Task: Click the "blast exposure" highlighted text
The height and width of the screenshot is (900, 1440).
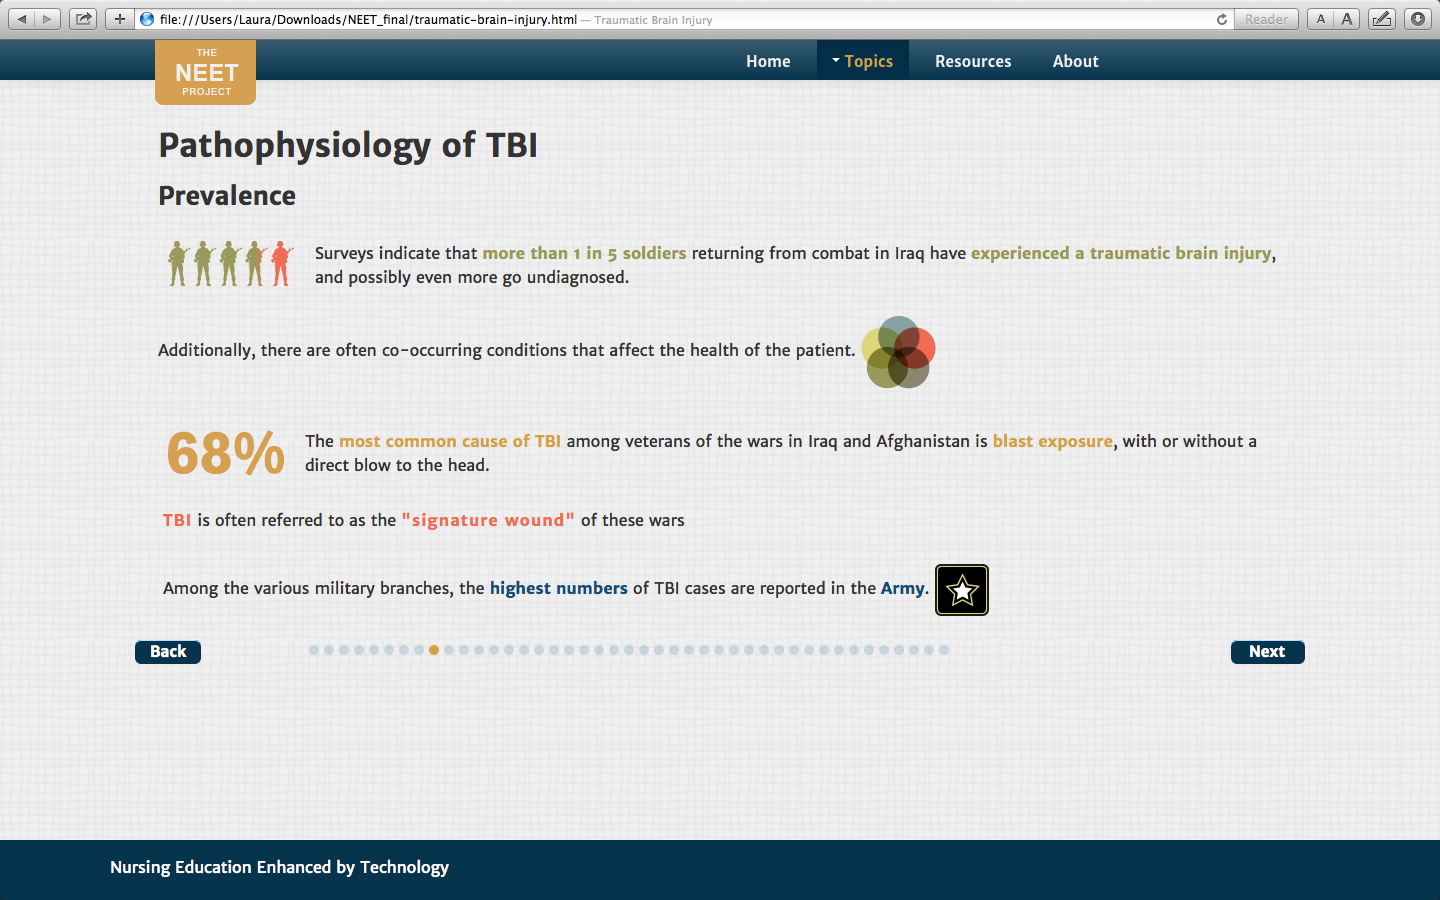Action: coord(1052,441)
